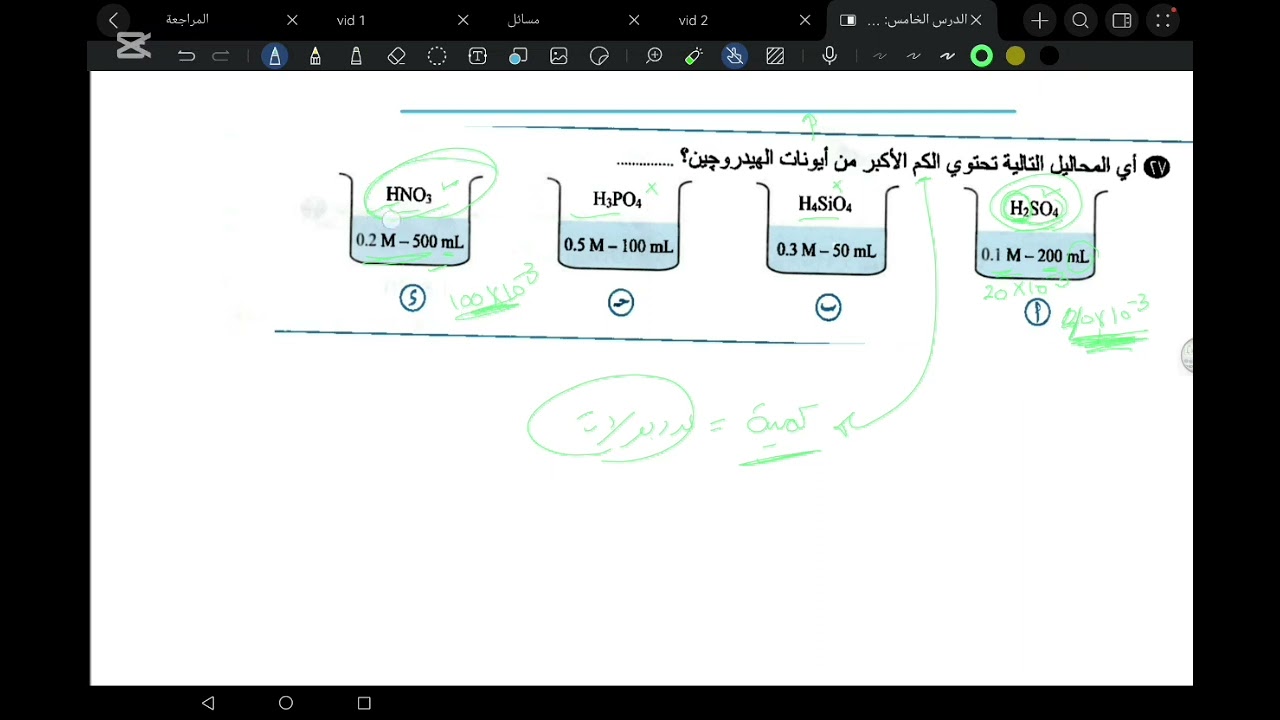Switch to the vid 2 tab
1280x720 pixels.
pyautogui.click(x=693, y=20)
